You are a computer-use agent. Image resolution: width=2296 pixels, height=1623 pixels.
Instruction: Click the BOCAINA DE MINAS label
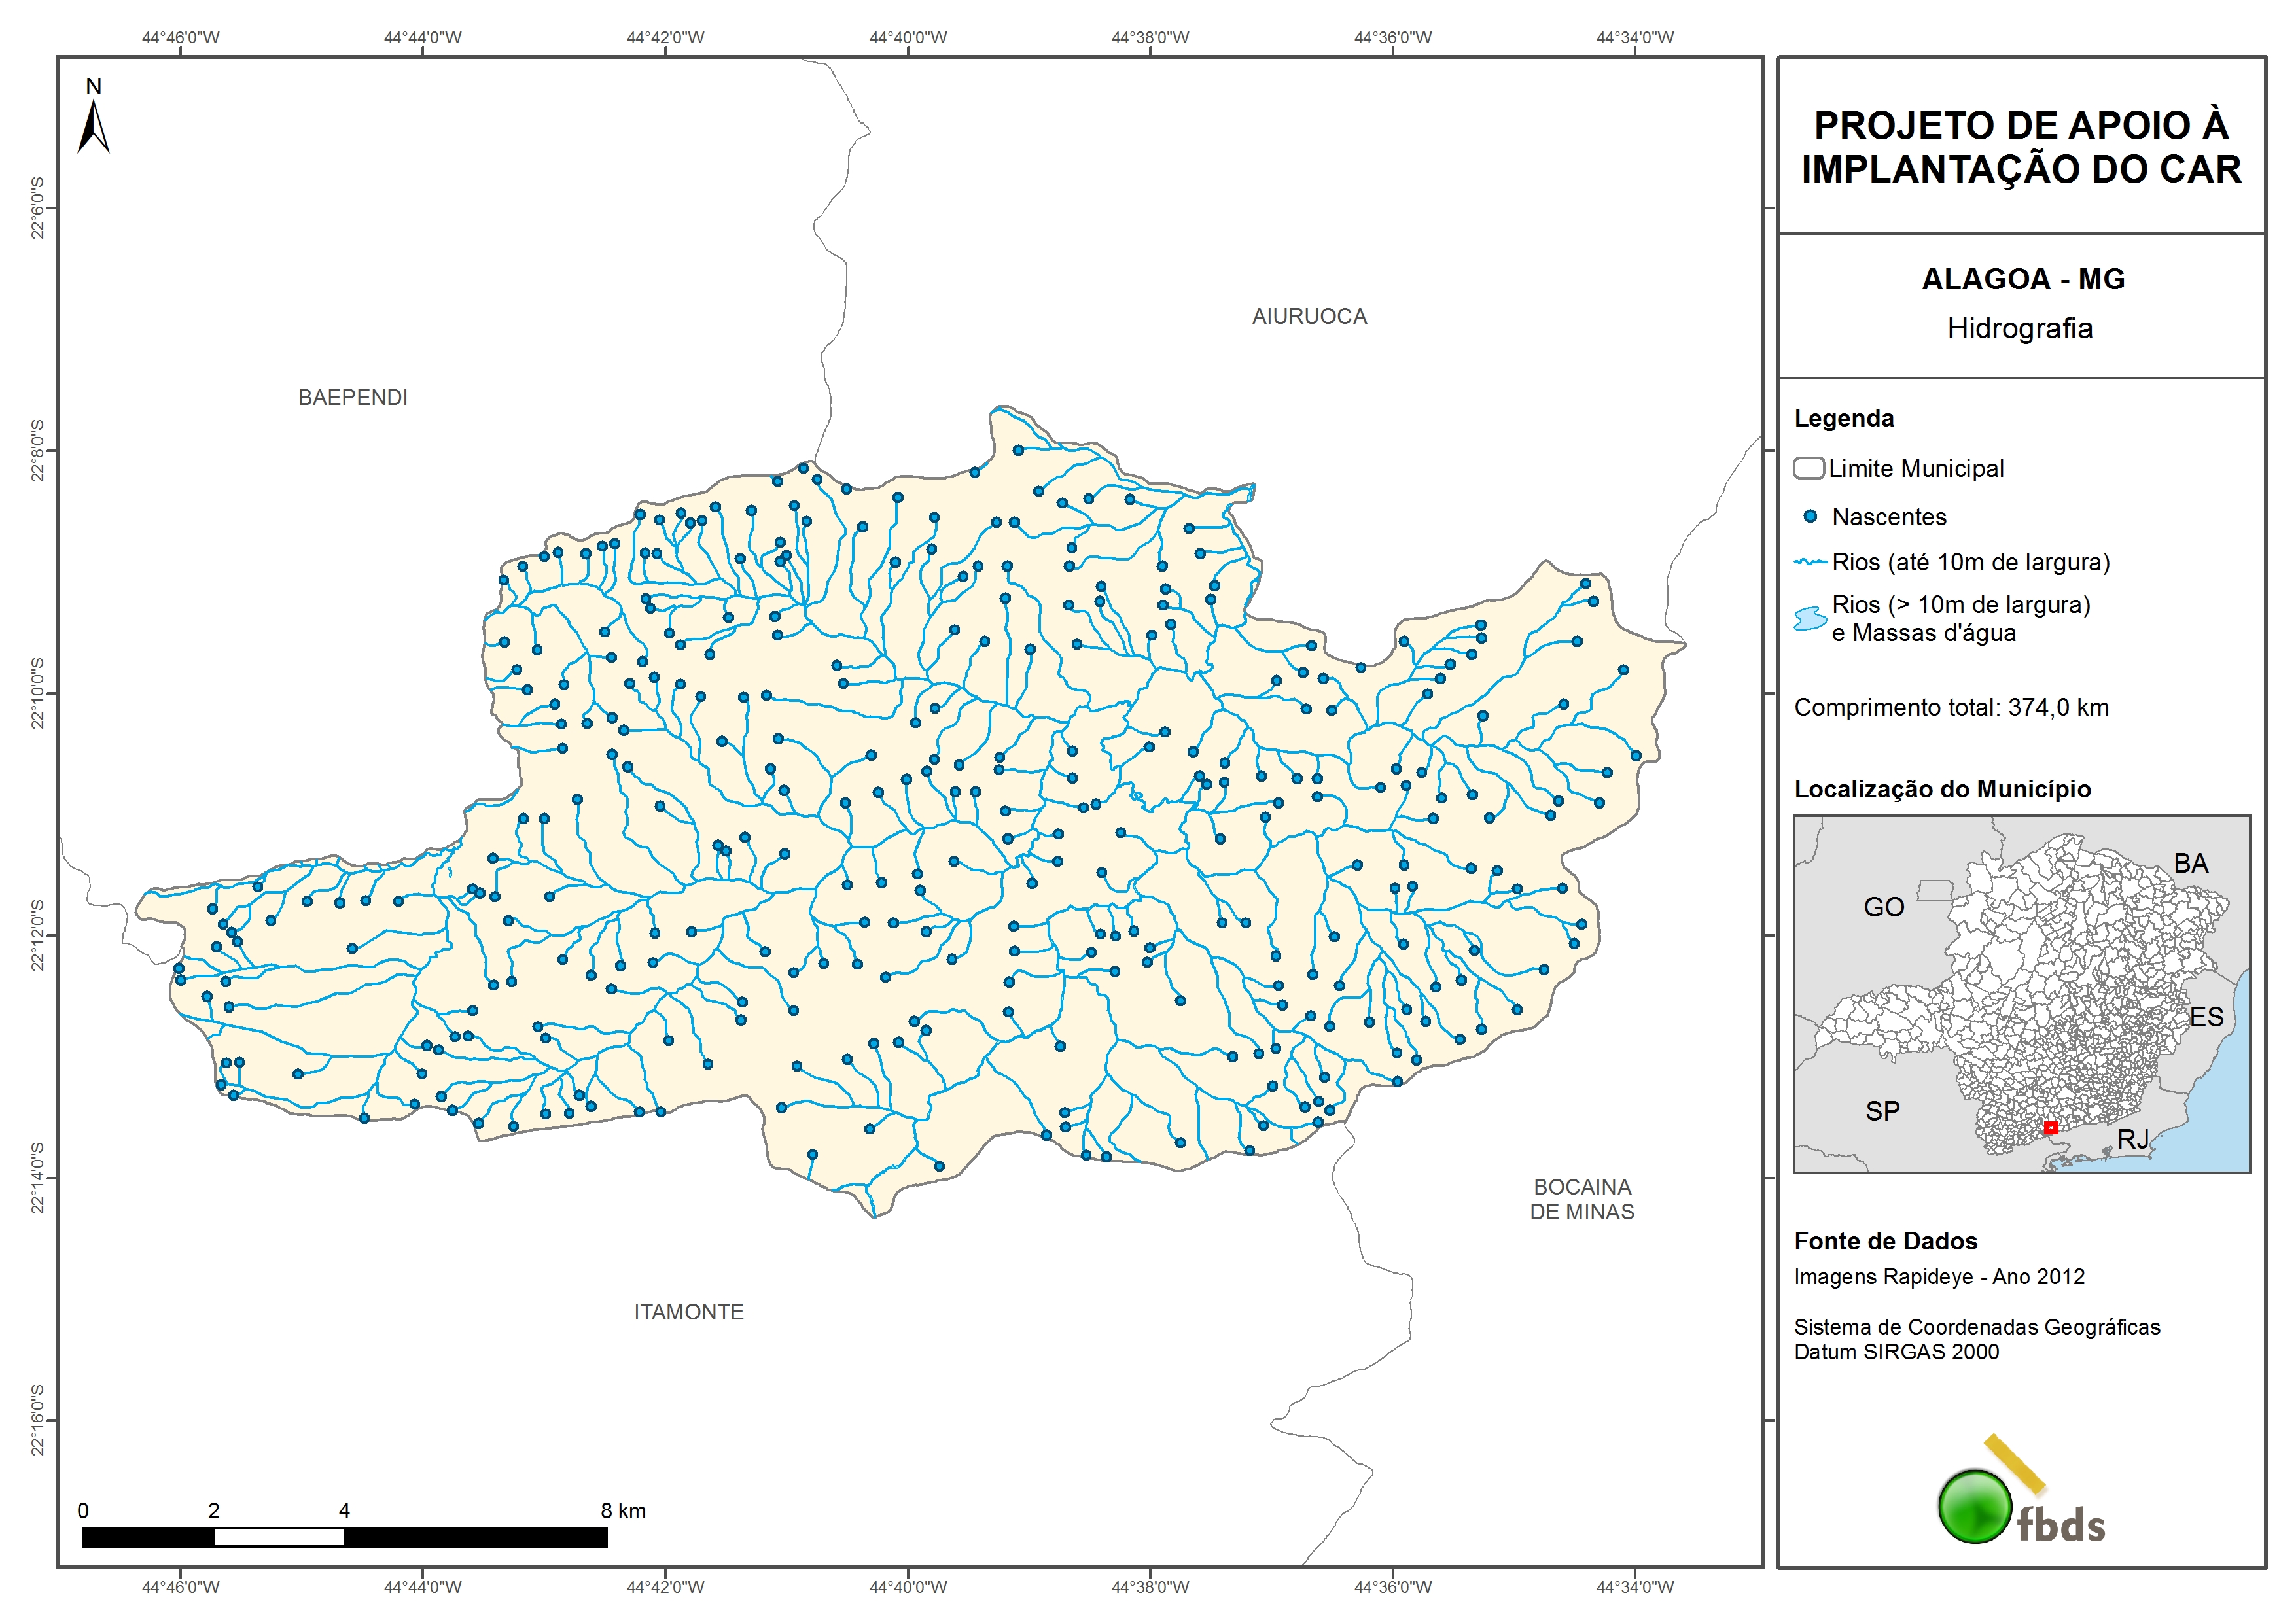(1582, 1199)
